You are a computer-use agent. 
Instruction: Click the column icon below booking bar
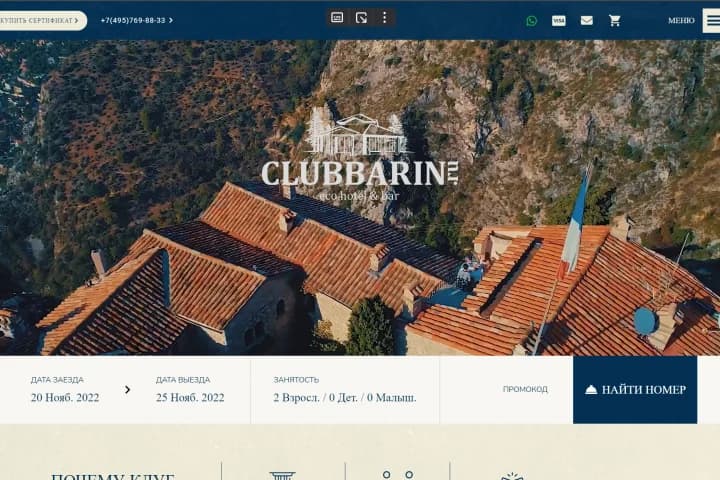[x=282, y=475]
